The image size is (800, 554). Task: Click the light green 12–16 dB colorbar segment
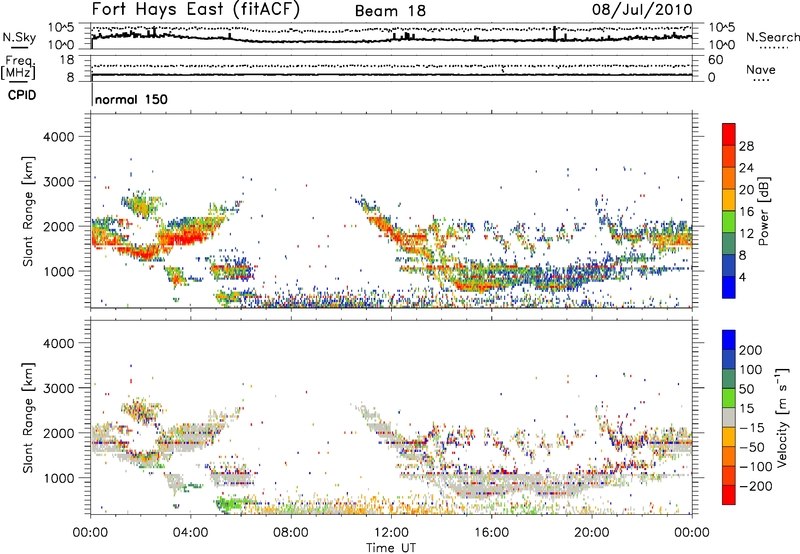(x=729, y=221)
